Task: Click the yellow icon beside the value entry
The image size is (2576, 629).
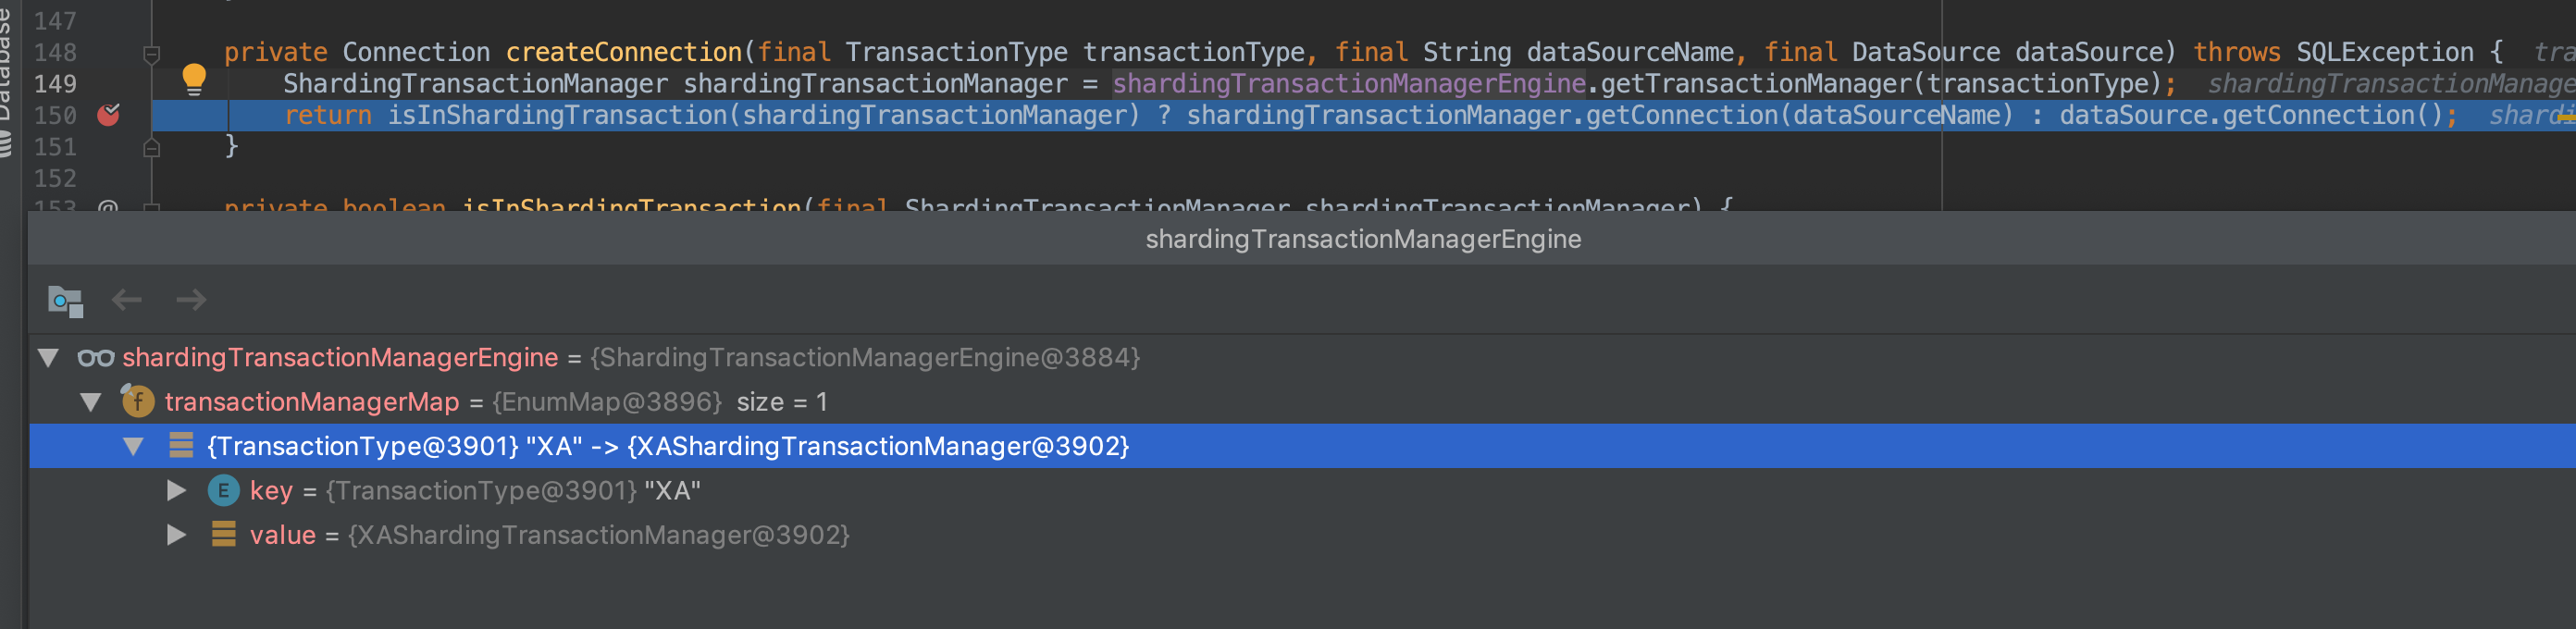Action: [222, 535]
